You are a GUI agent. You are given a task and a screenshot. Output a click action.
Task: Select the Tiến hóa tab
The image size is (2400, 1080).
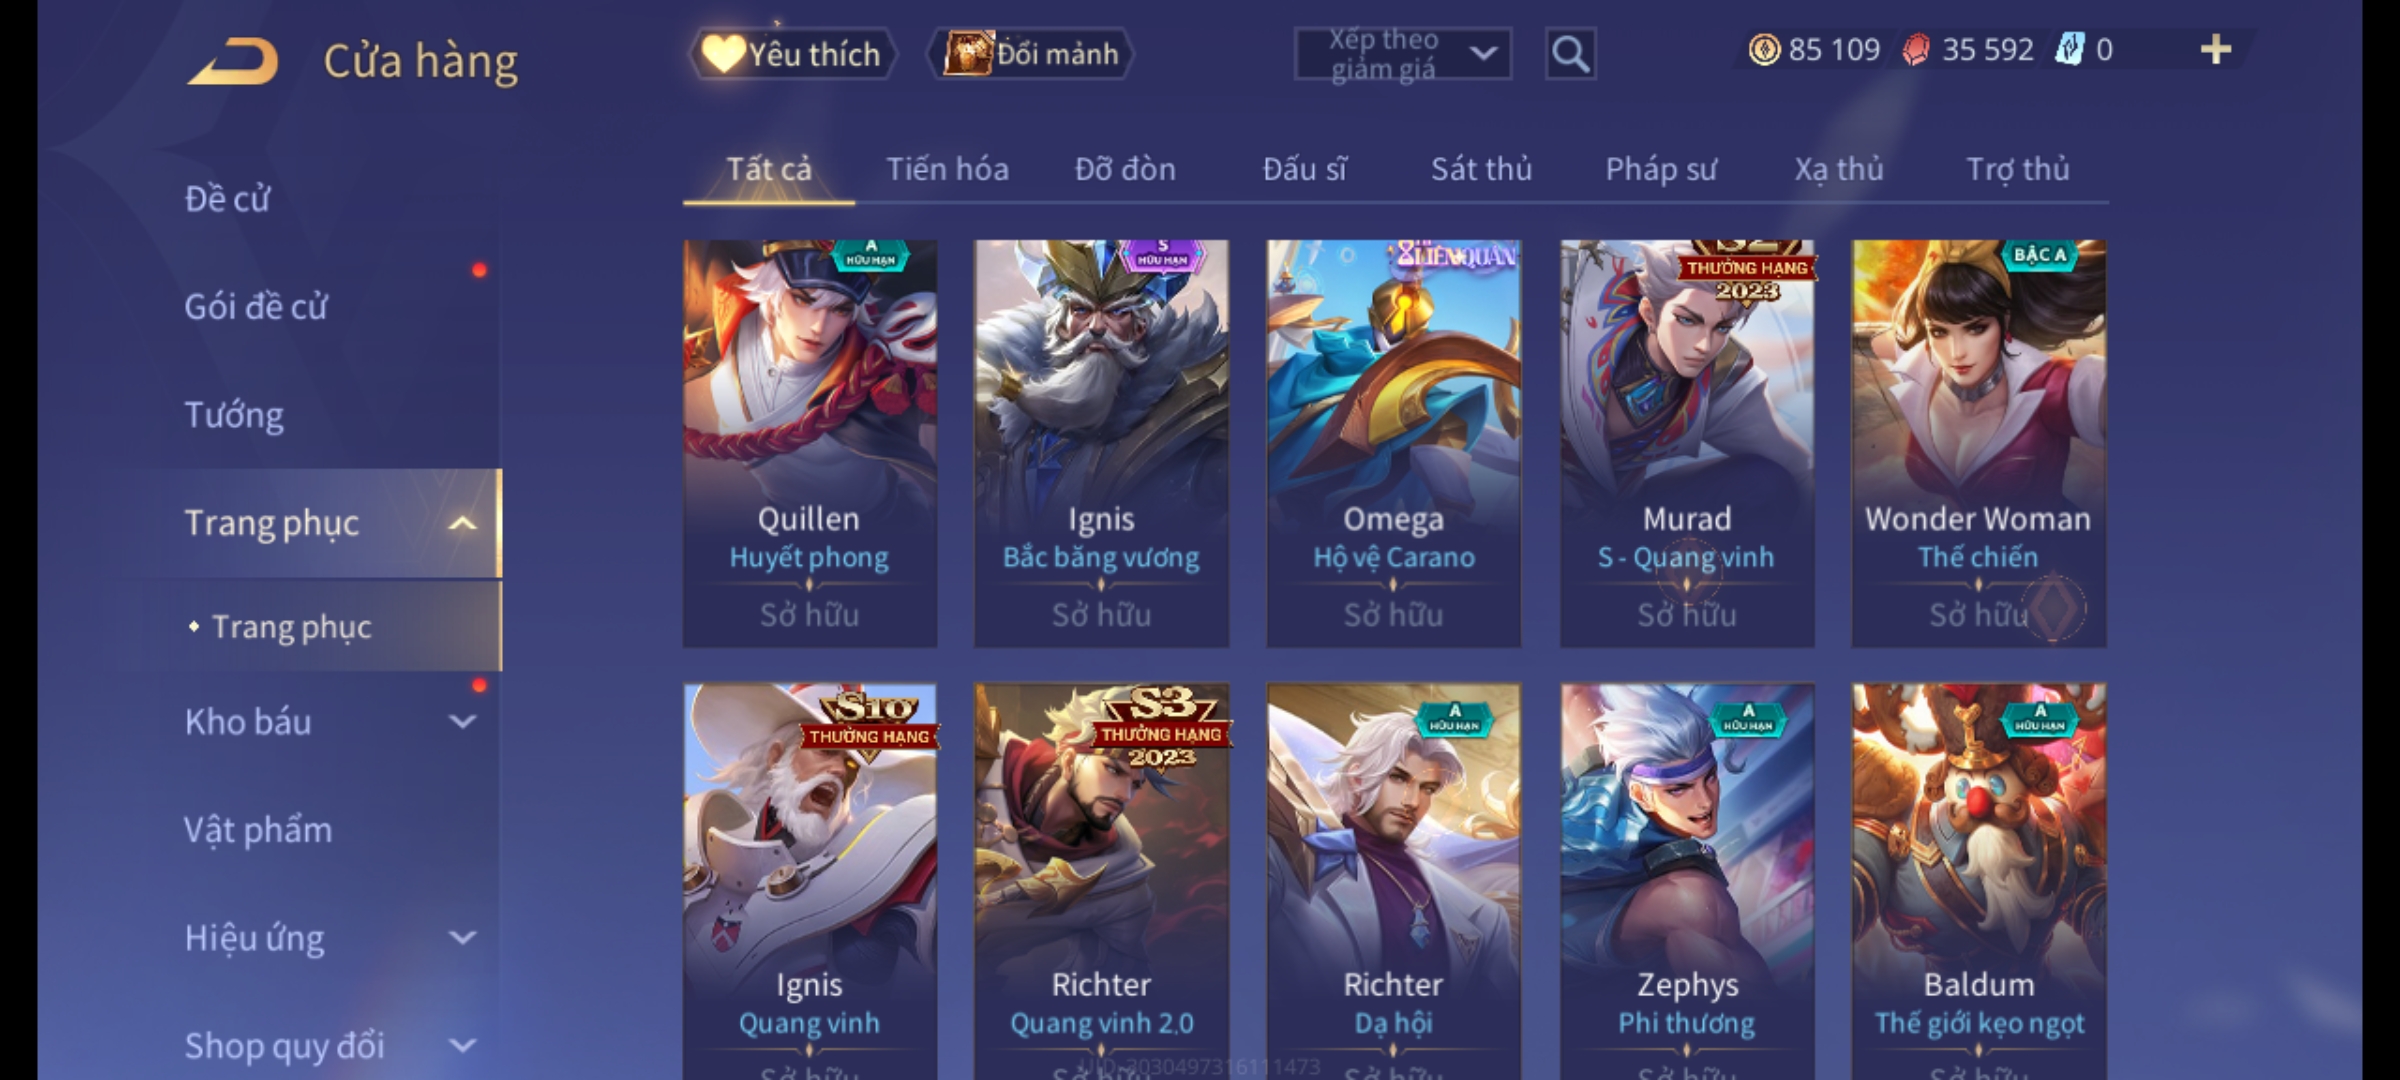pos(947,170)
